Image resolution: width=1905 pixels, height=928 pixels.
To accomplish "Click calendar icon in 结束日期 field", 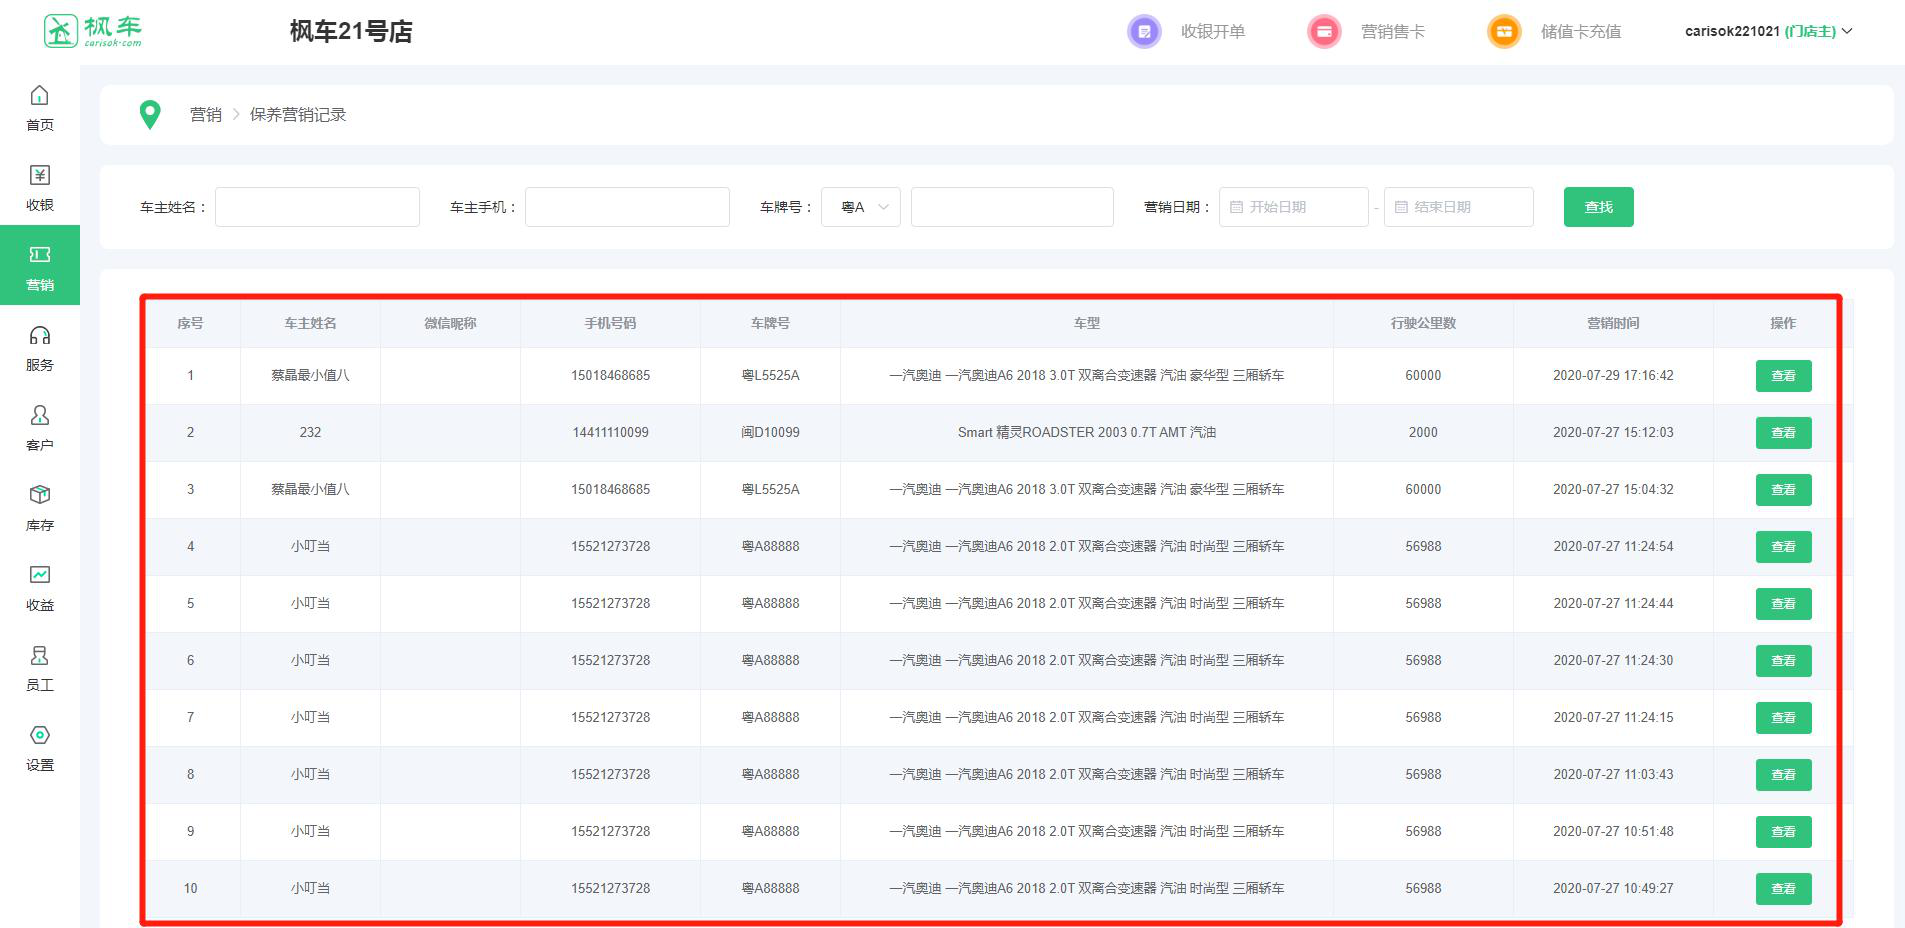I will coord(1401,207).
